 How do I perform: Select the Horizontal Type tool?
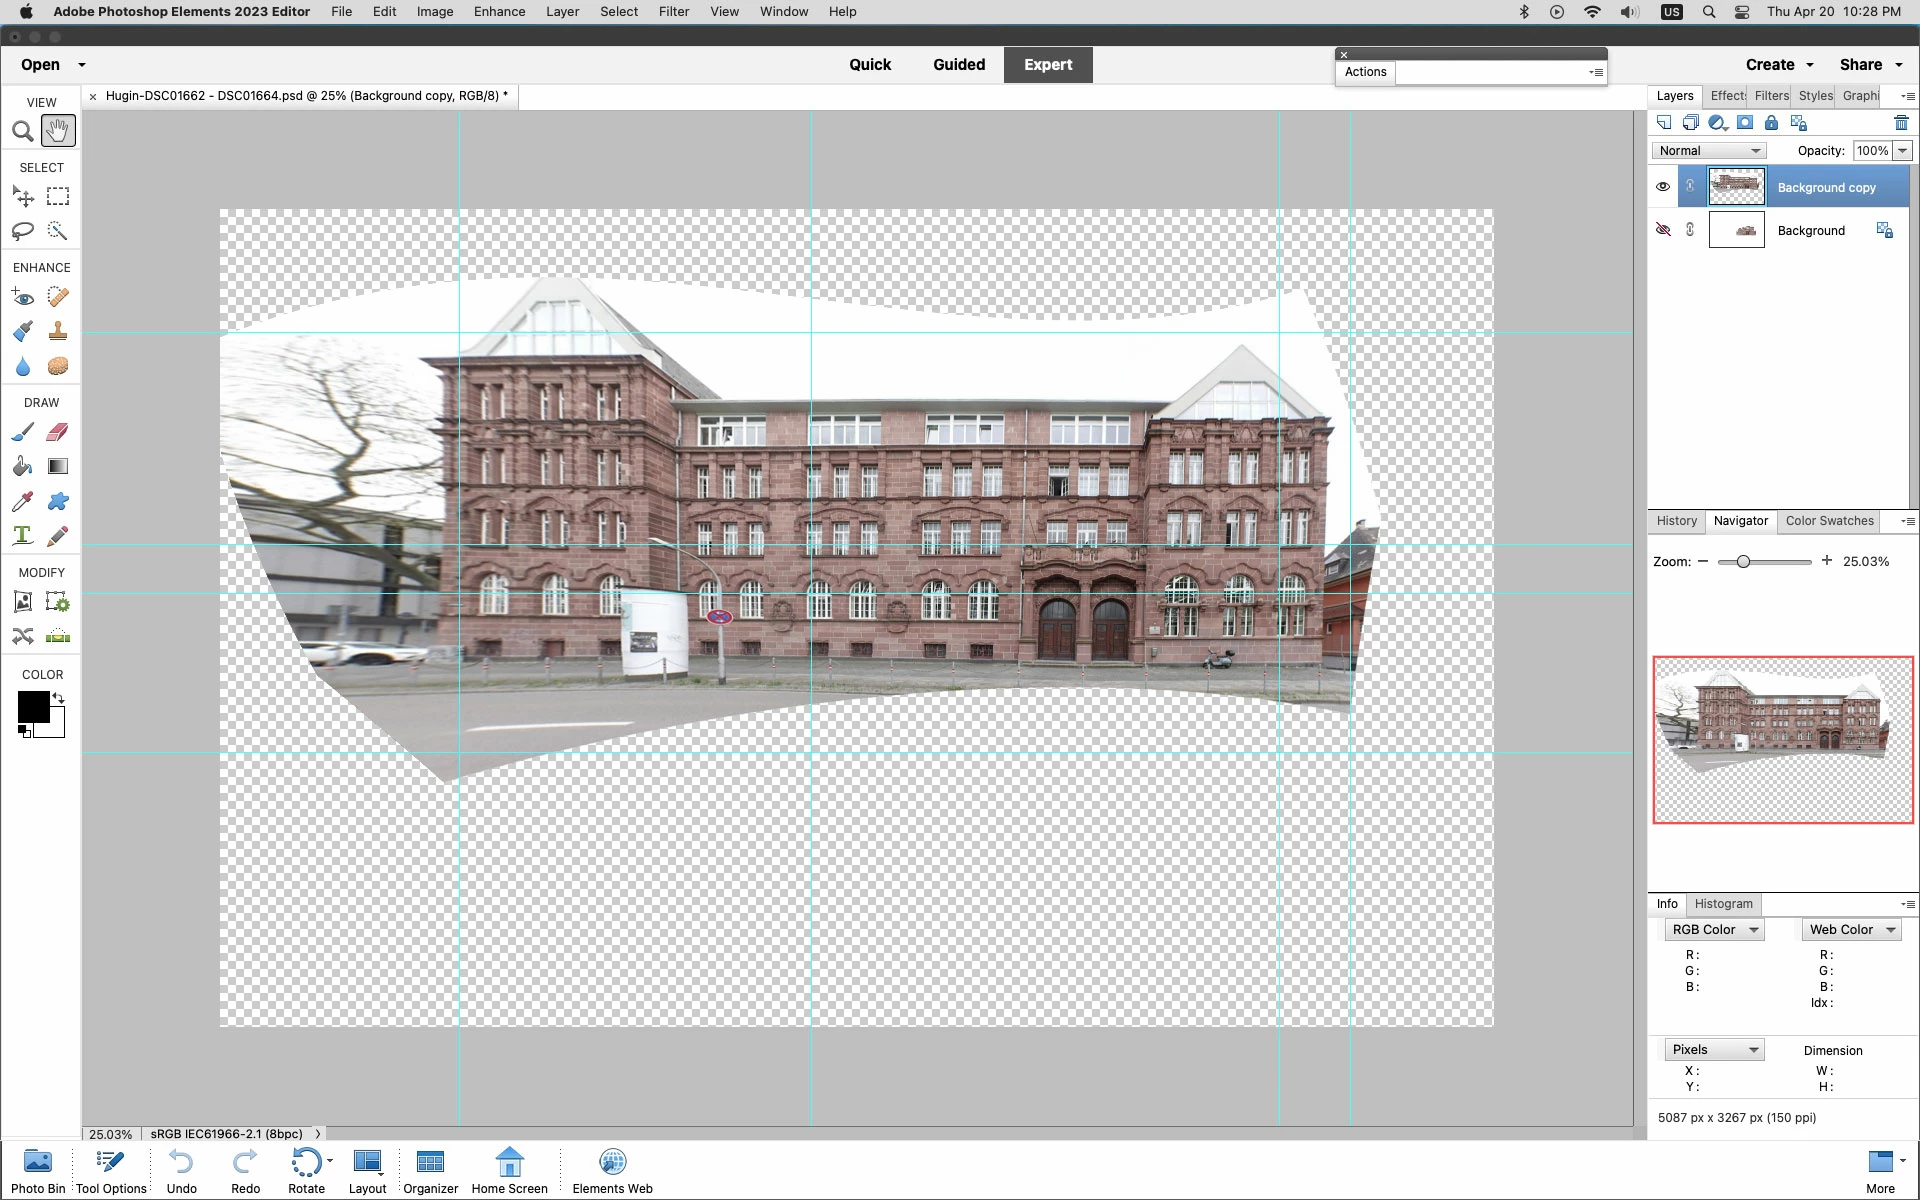click(22, 536)
